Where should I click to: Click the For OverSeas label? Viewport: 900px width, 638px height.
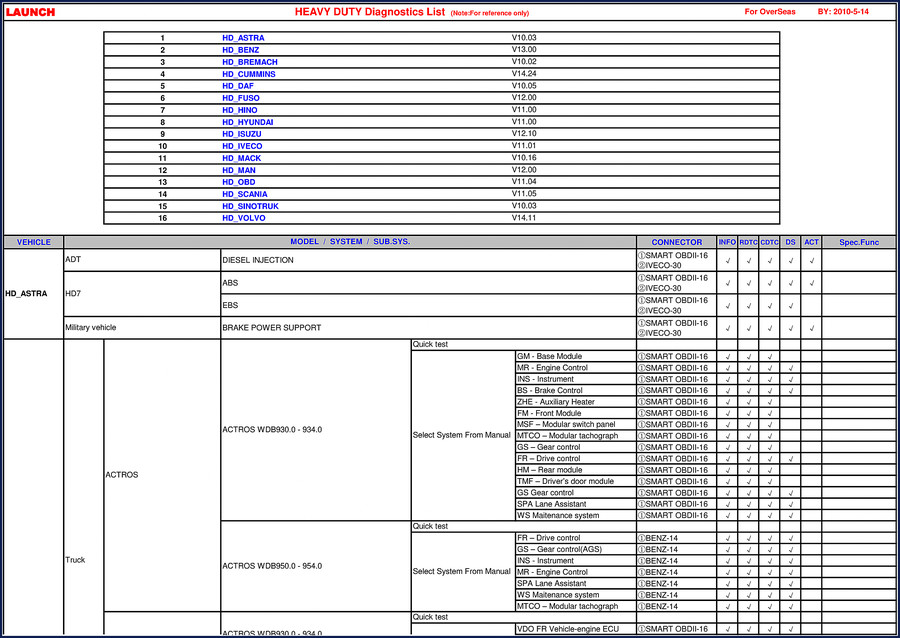click(770, 11)
